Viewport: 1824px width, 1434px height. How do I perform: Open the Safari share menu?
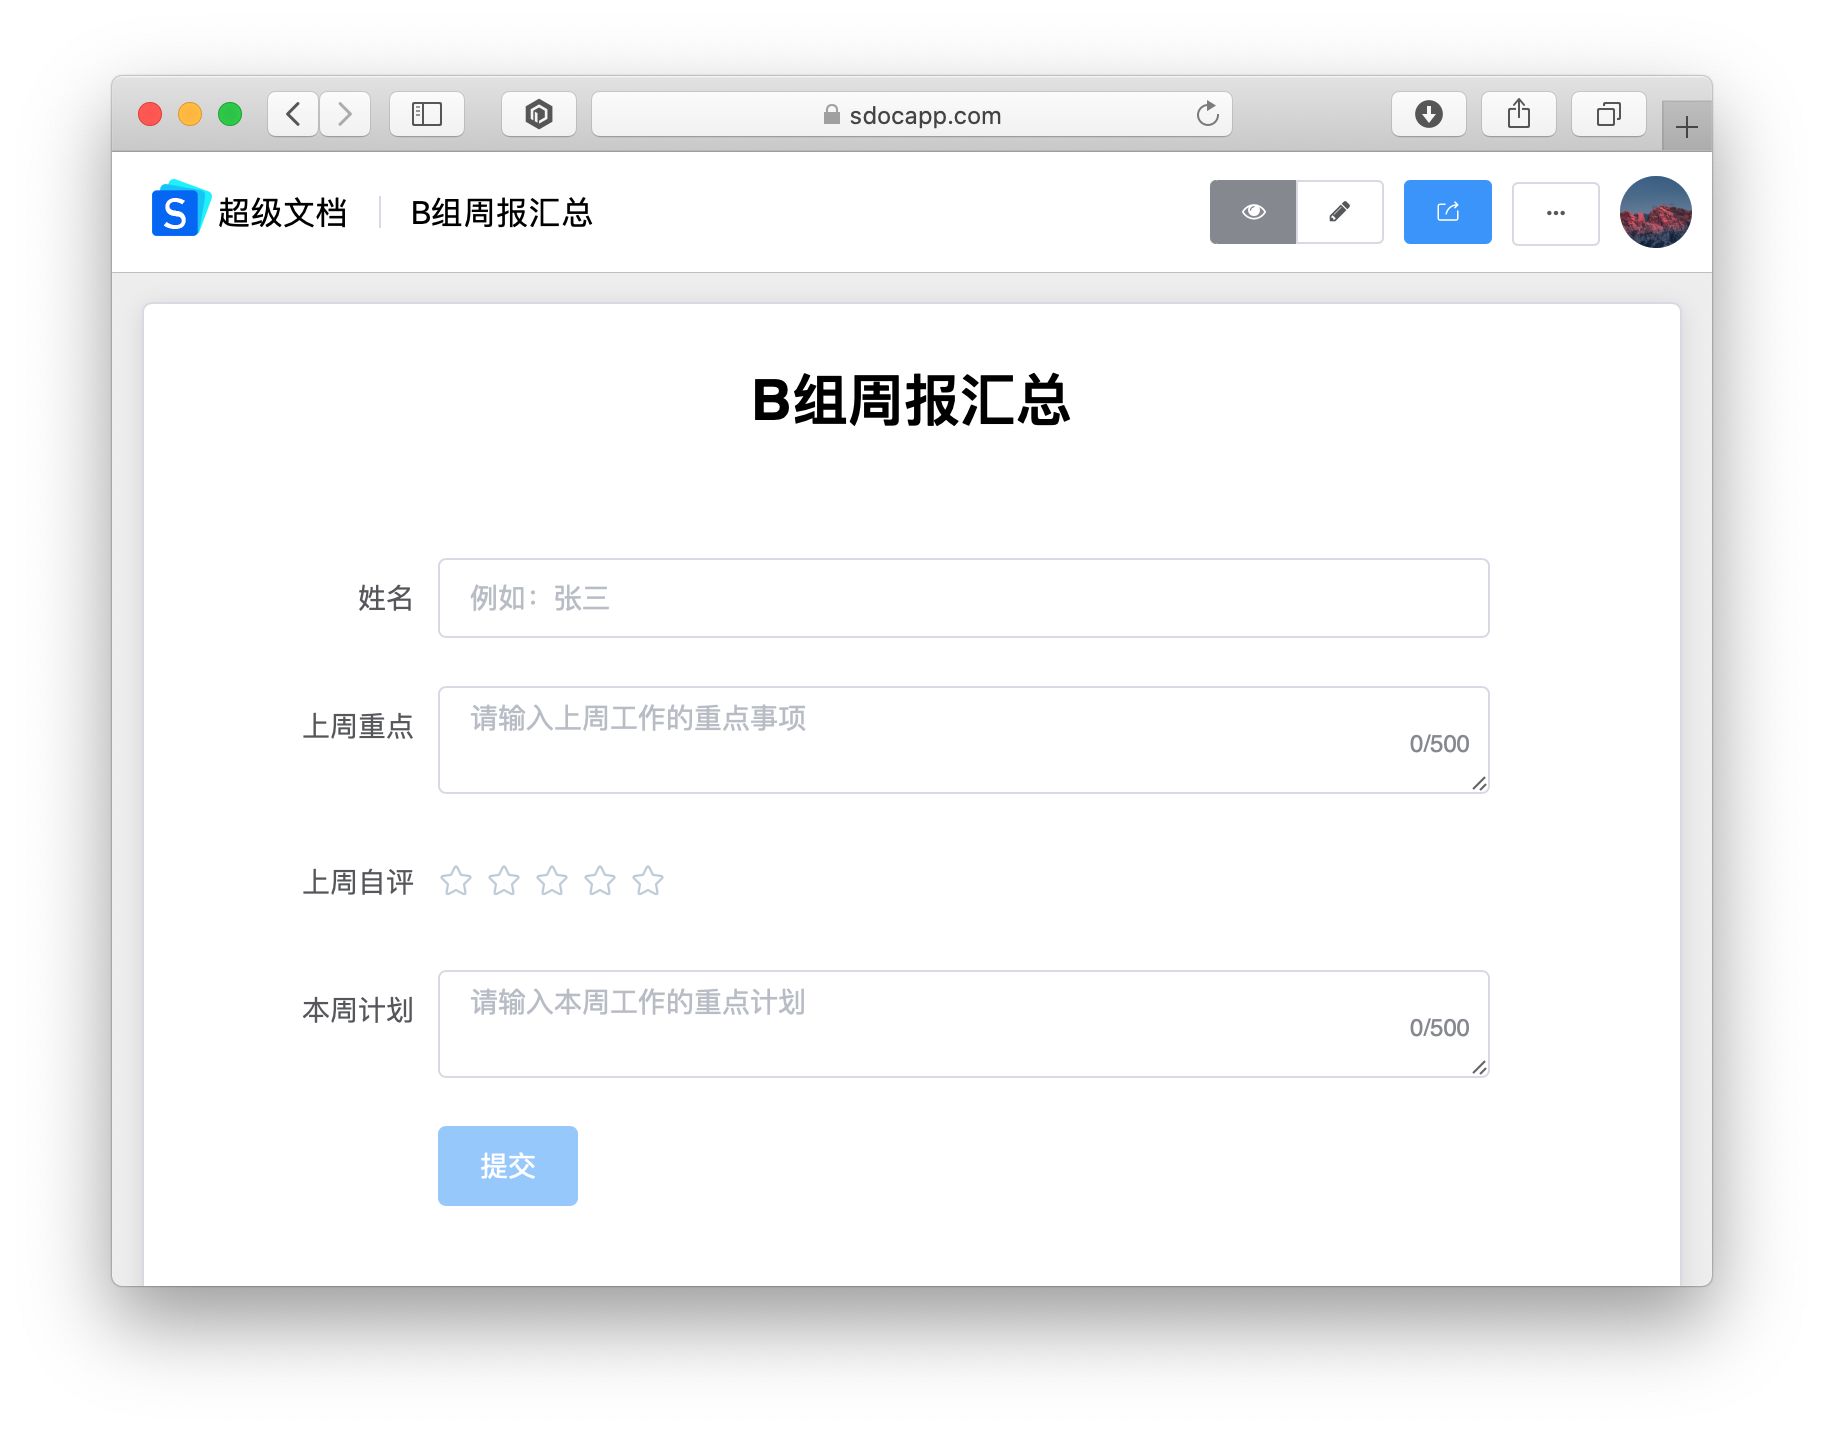tap(1519, 114)
